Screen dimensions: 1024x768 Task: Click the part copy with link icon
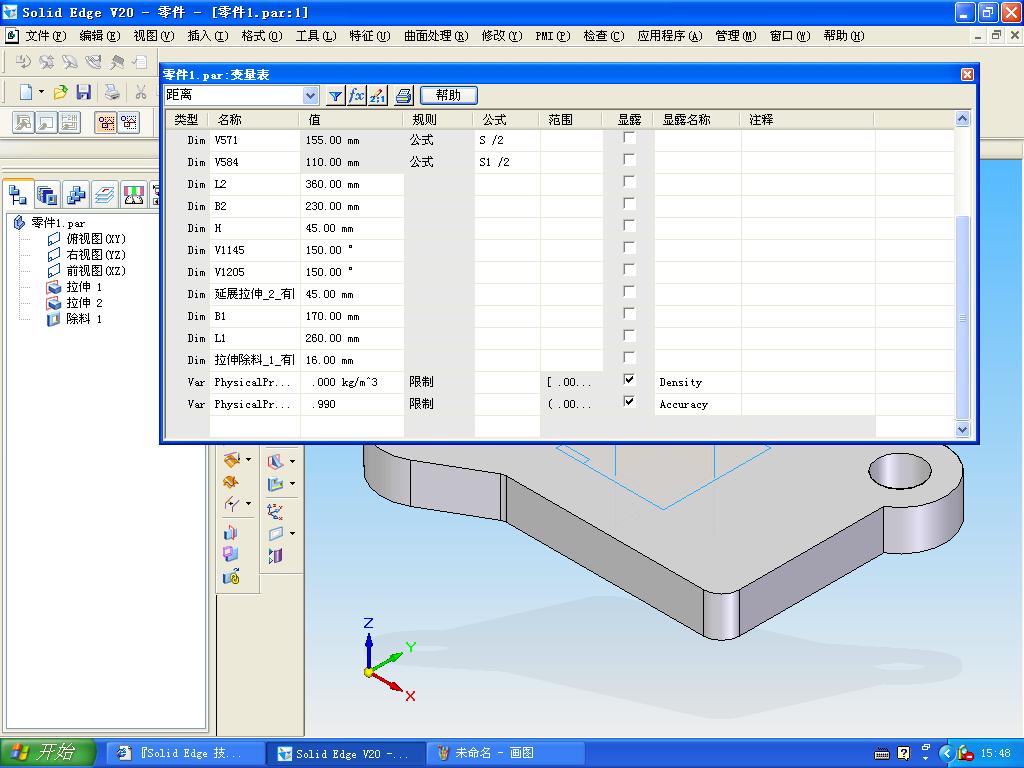[231, 577]
